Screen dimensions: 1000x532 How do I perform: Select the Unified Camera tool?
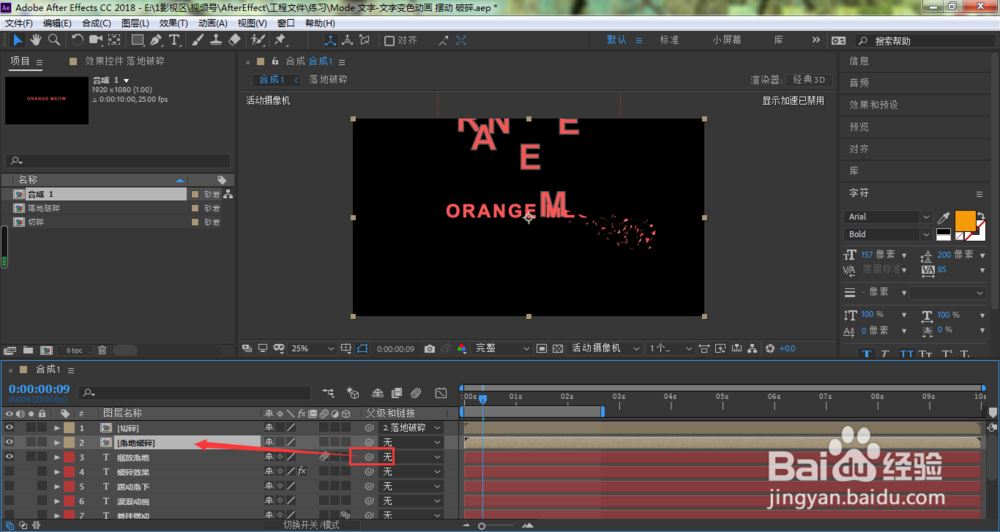coord(96,40)
